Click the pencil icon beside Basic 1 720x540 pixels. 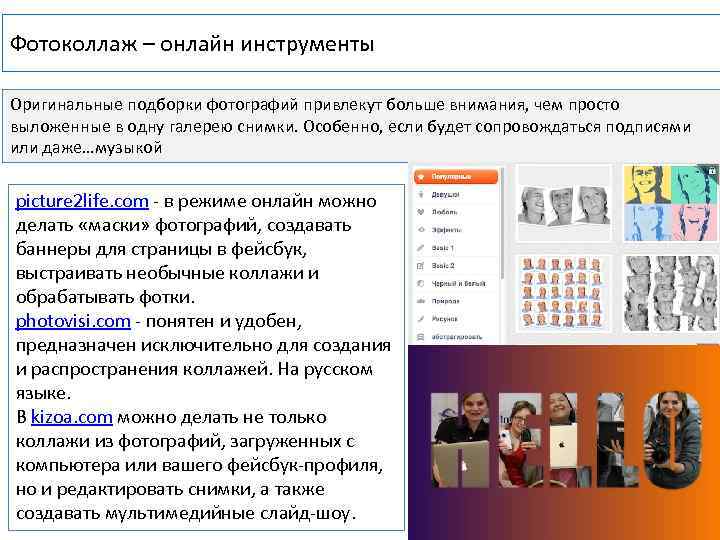[x=420, y=248]
